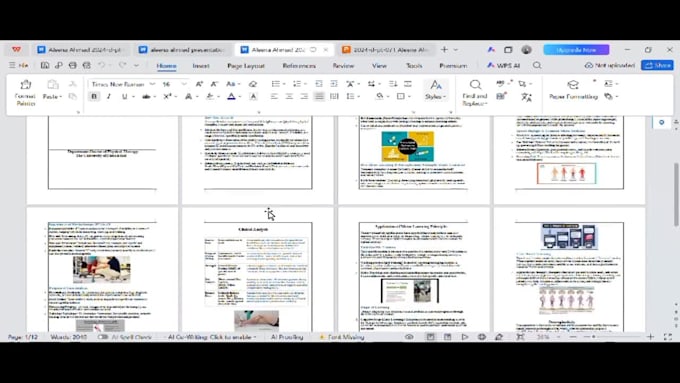Viewport: 680px width, 383px height.
Task: Click the Font Missing warning in status bar
Action: click(x=342, y=337)
